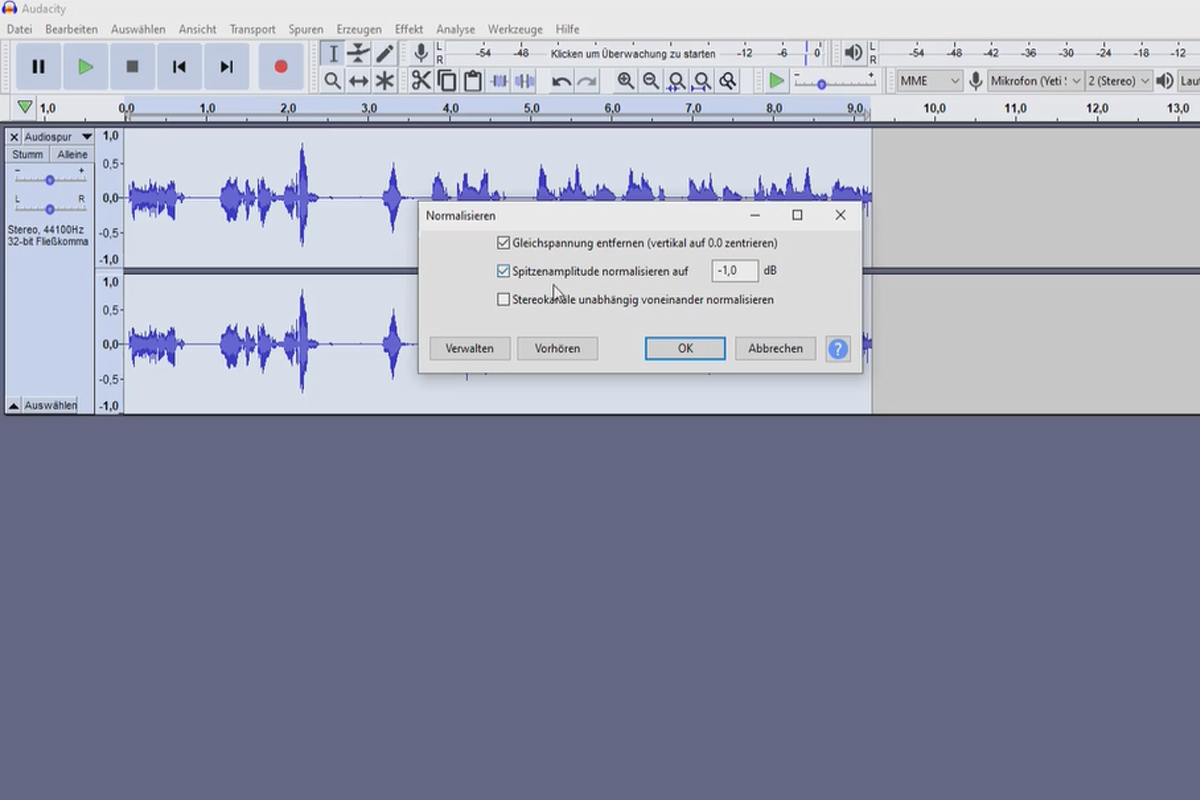Click the Stop button
1200x800 pixels.
(132, 67)
